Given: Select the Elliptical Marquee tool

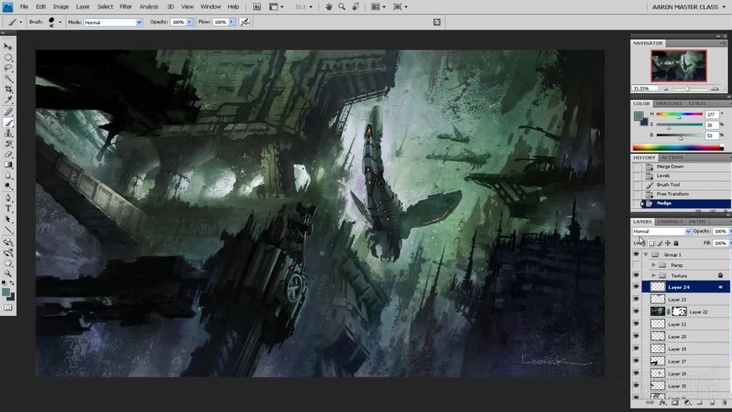Looking at the screenshot, I should [x=8, y=57].
